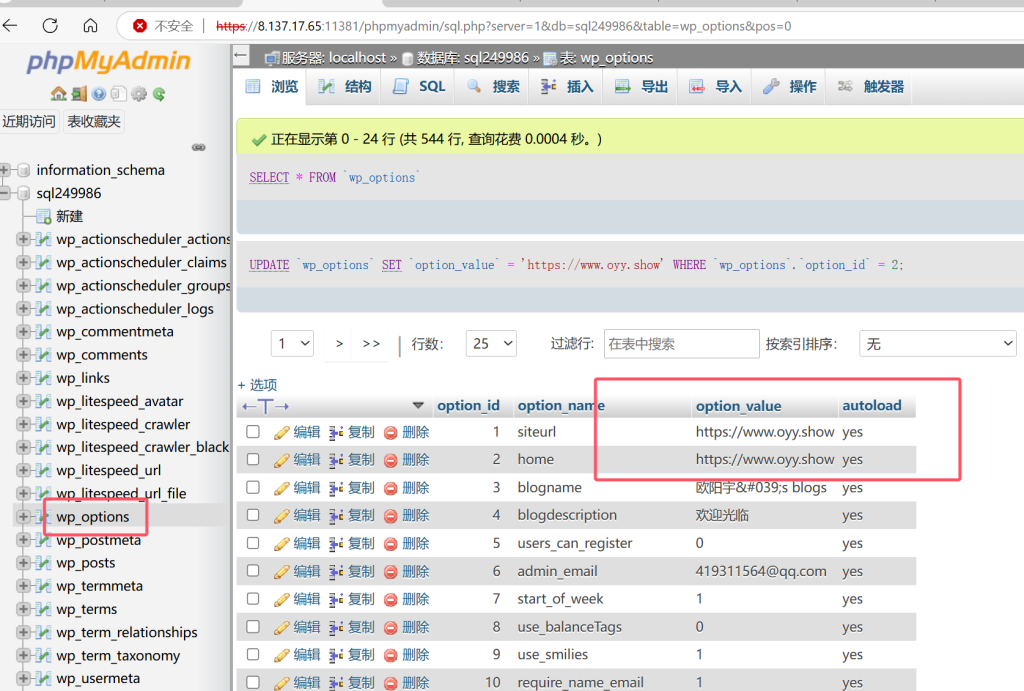This screenshot has width=1024, height=691.
Task: Open the page number dropdown
Action: 293,344
